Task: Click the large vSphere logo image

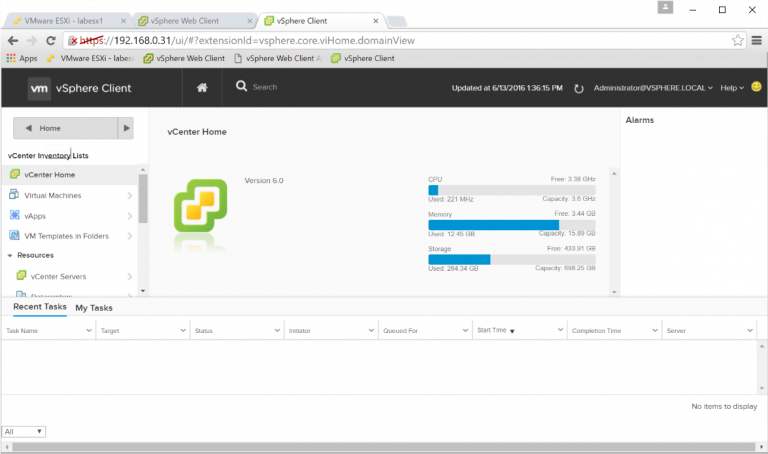Action: (200, 206)
